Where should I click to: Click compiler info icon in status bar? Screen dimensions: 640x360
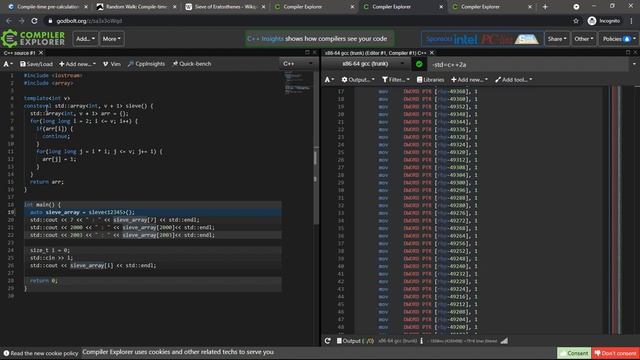421,341
